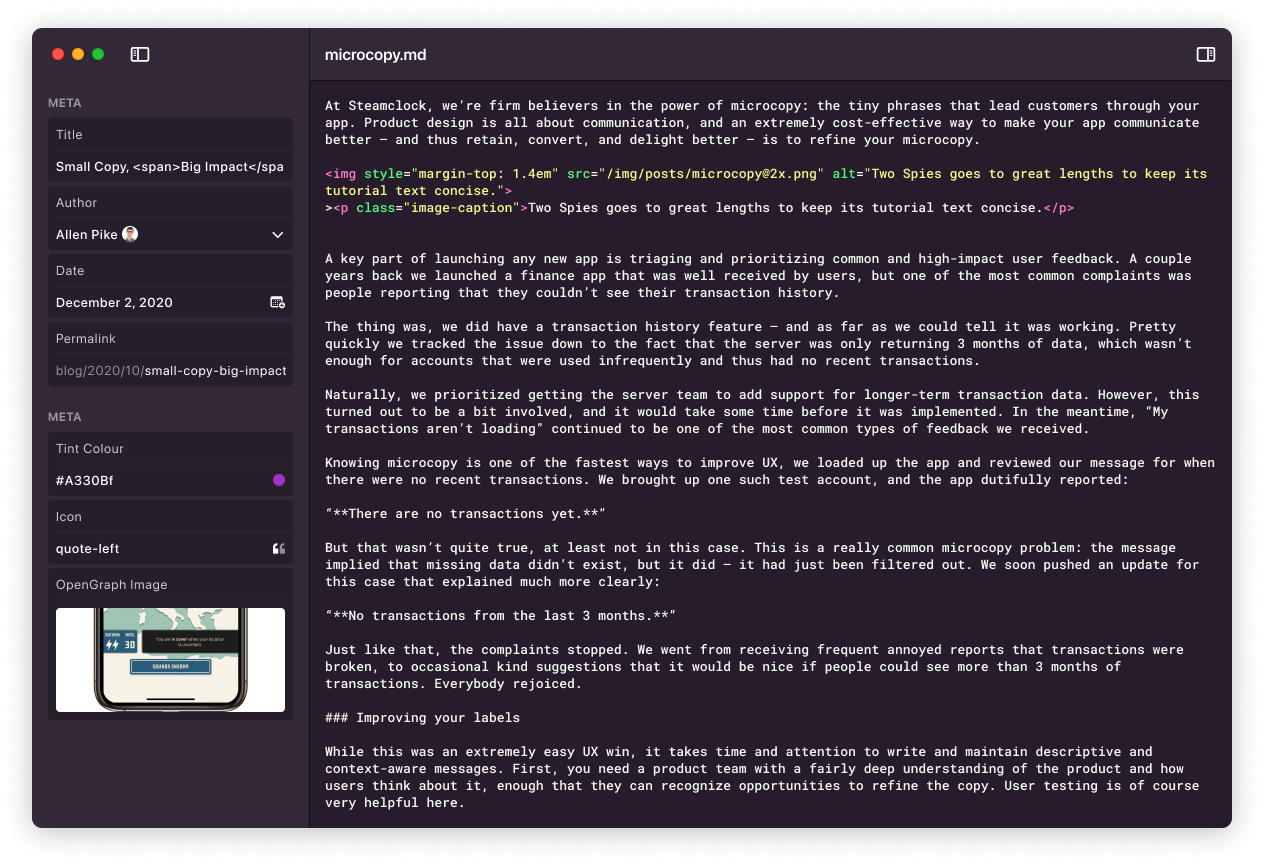Select the OpenGraph image thumbnail
Screen dimensions: 1264x864
pyautogui.click(x=170, y=660)
